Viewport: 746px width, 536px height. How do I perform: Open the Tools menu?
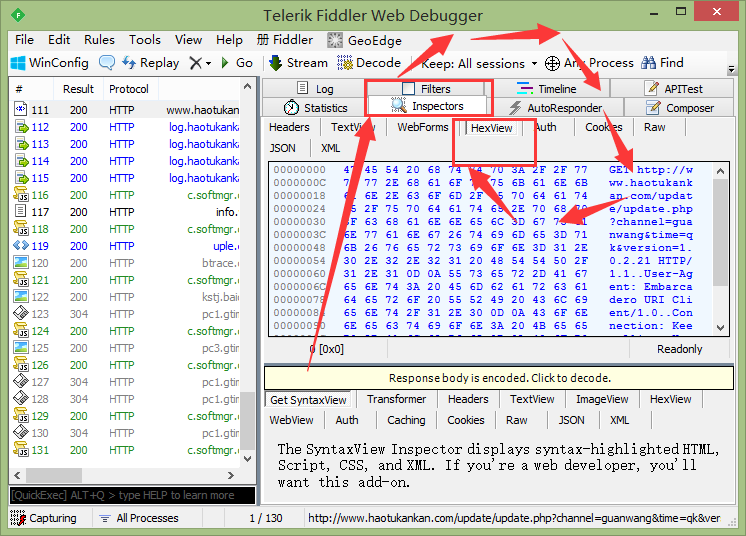145,40
